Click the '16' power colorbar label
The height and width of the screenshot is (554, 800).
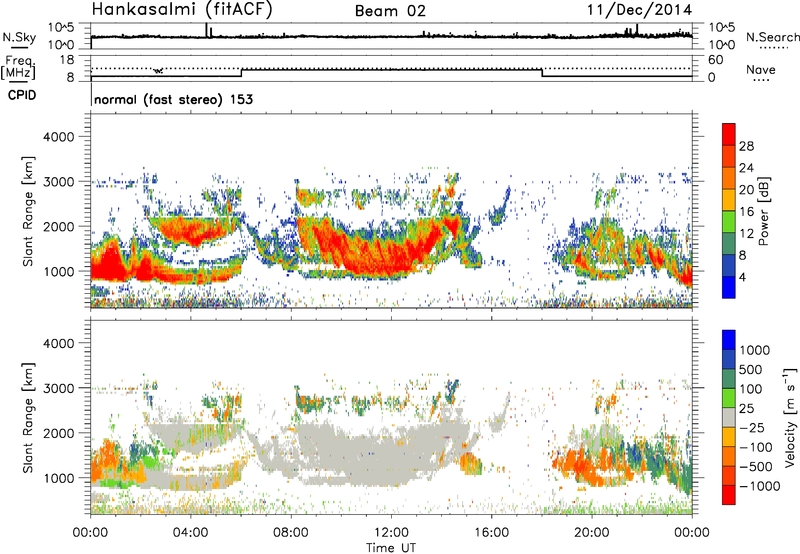746,212
